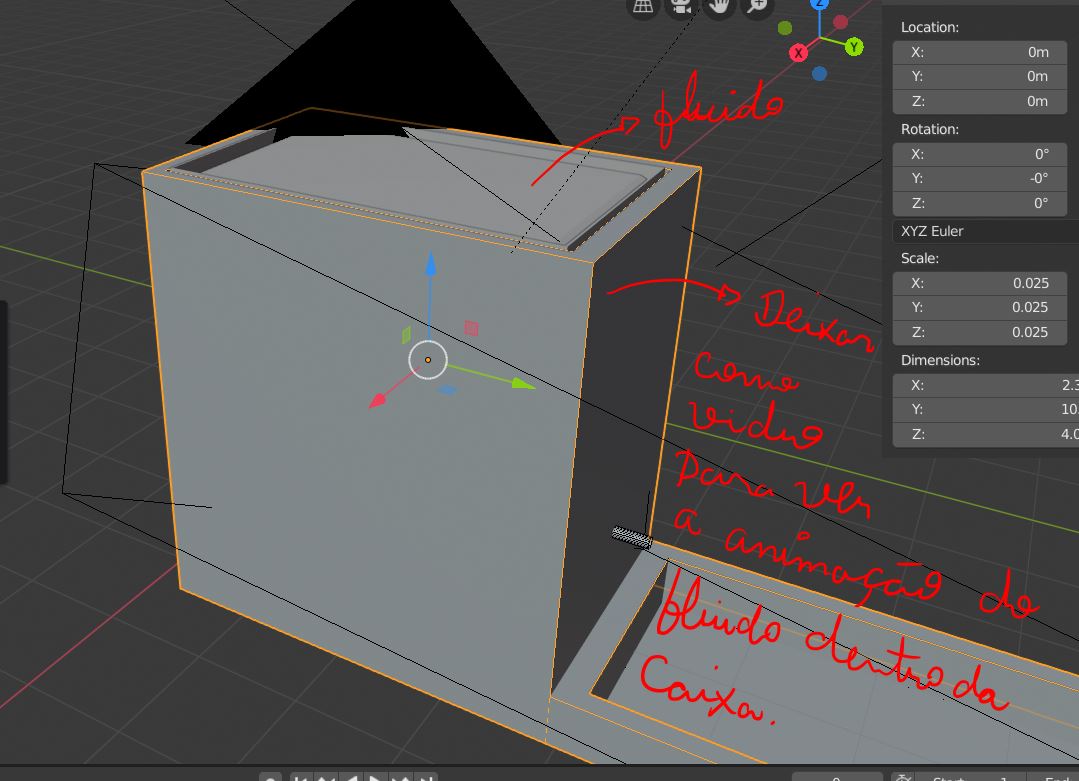
Task: Click the Dimensions X field
Action: [985, 385]
